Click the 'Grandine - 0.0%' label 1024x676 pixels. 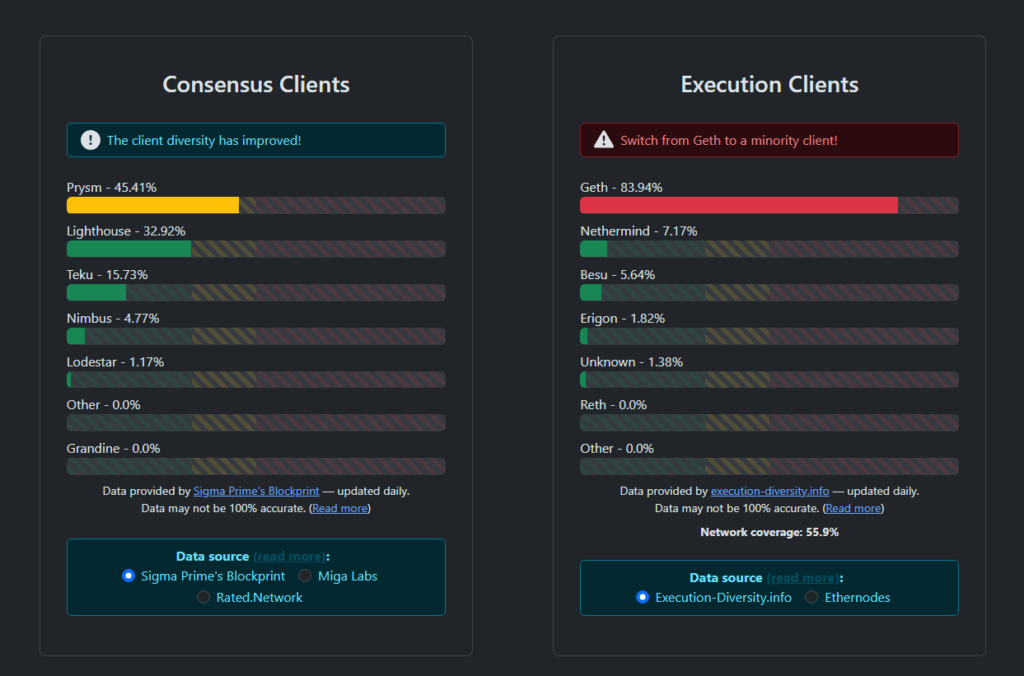click(x=114, y=449)
